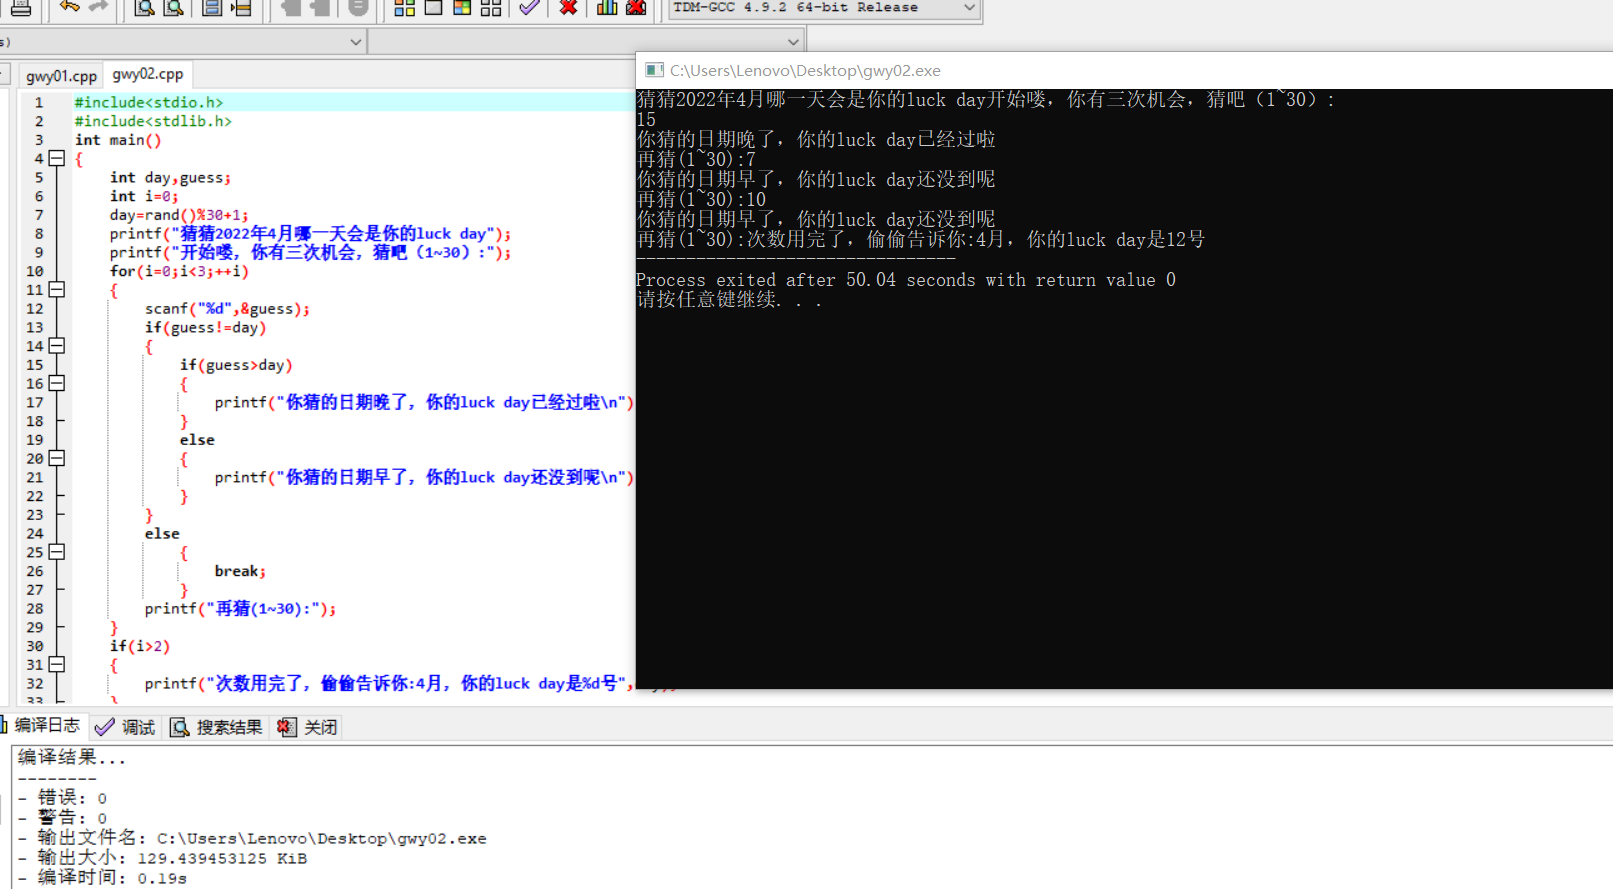Click the Compile toolbar icon
Image resolution: width=1613 pixels, height=889 pixels.
point(404,8)
